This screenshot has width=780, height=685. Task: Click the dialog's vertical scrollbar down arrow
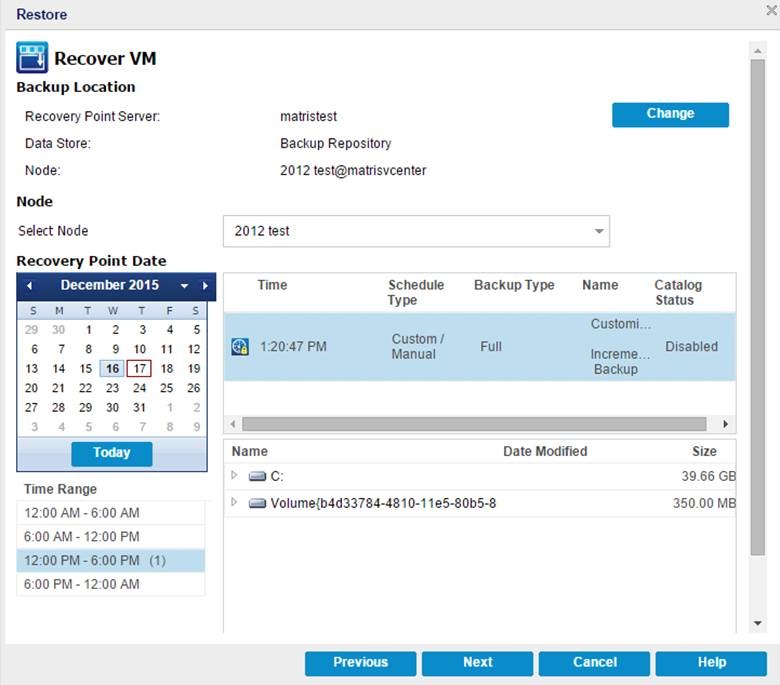[x=758, y=623]
